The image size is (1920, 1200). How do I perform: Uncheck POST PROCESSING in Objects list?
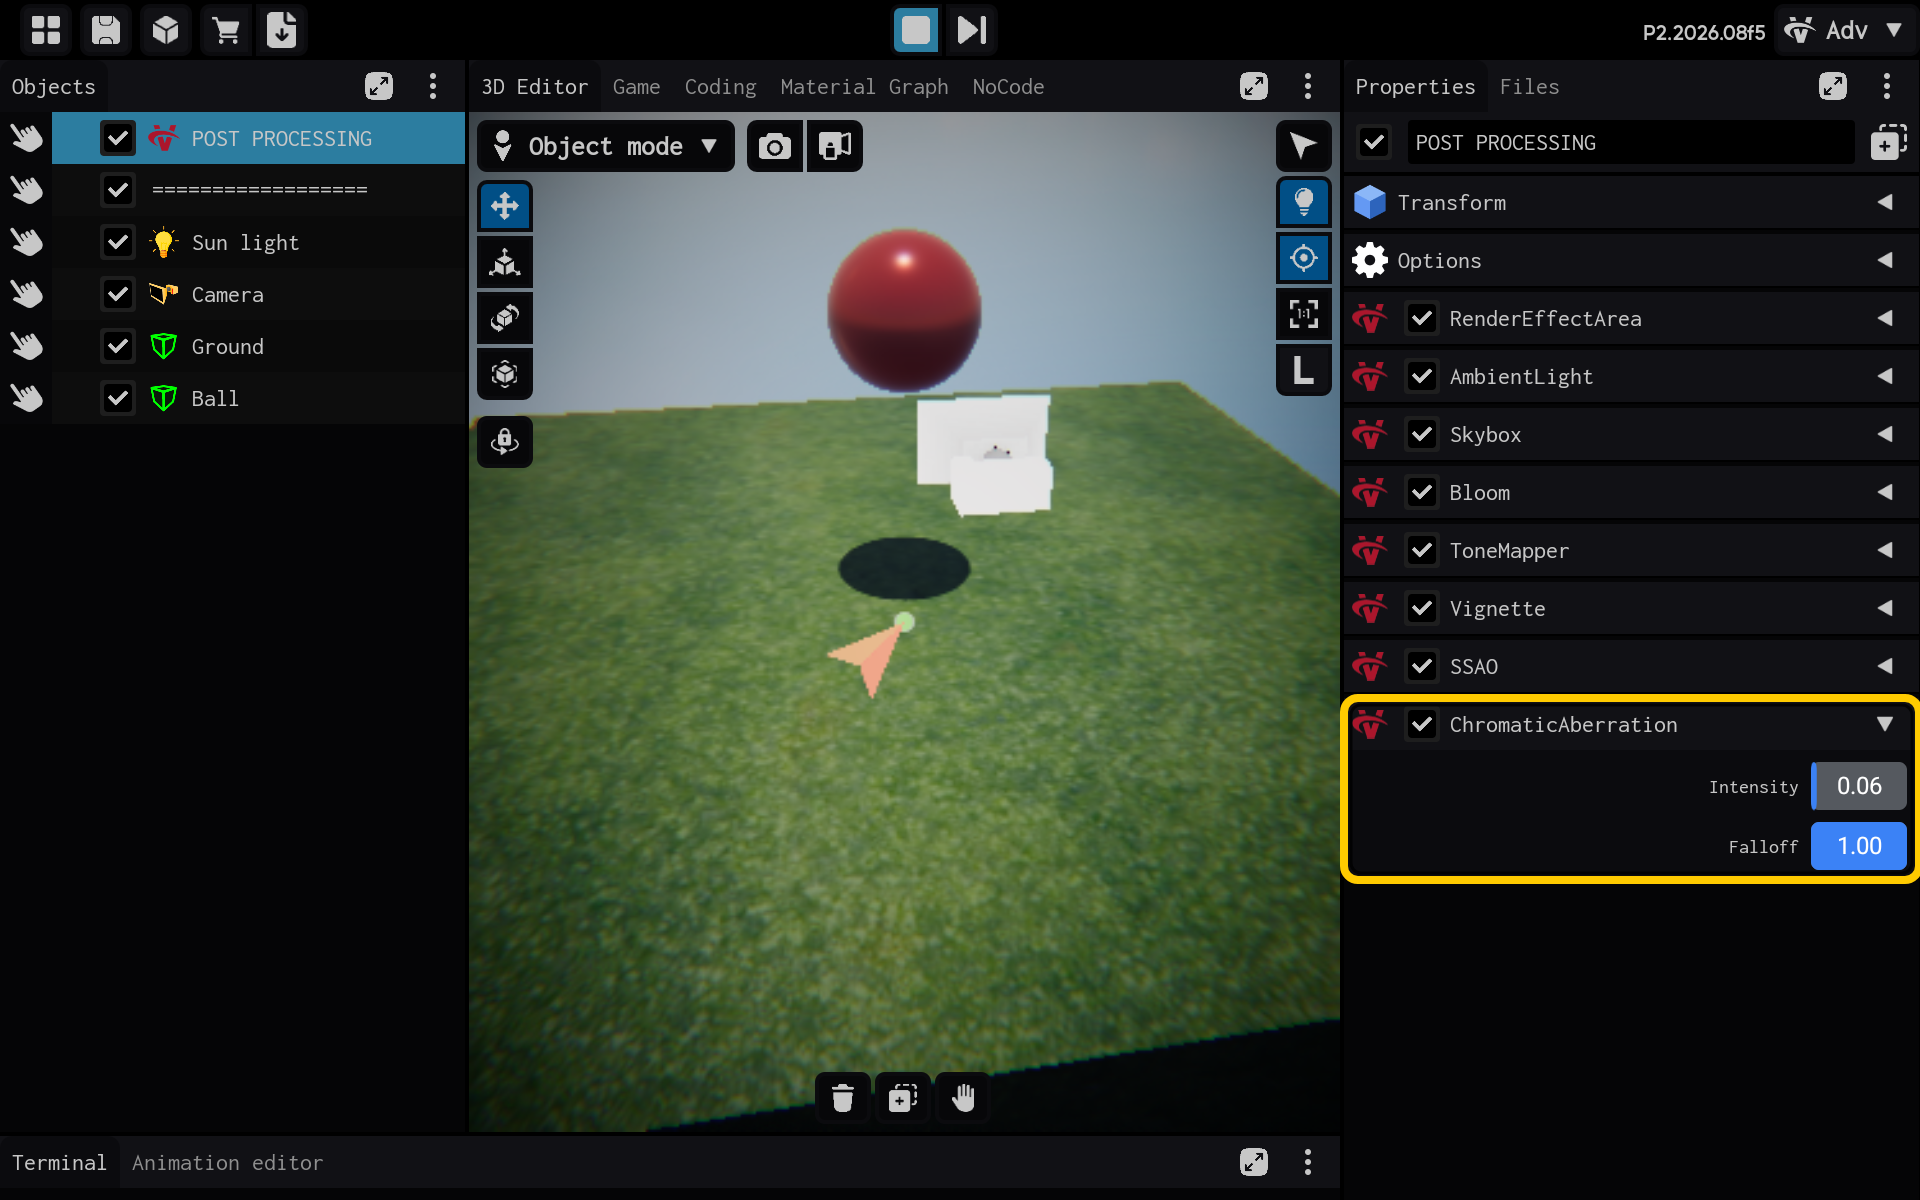tap(118, 138)
